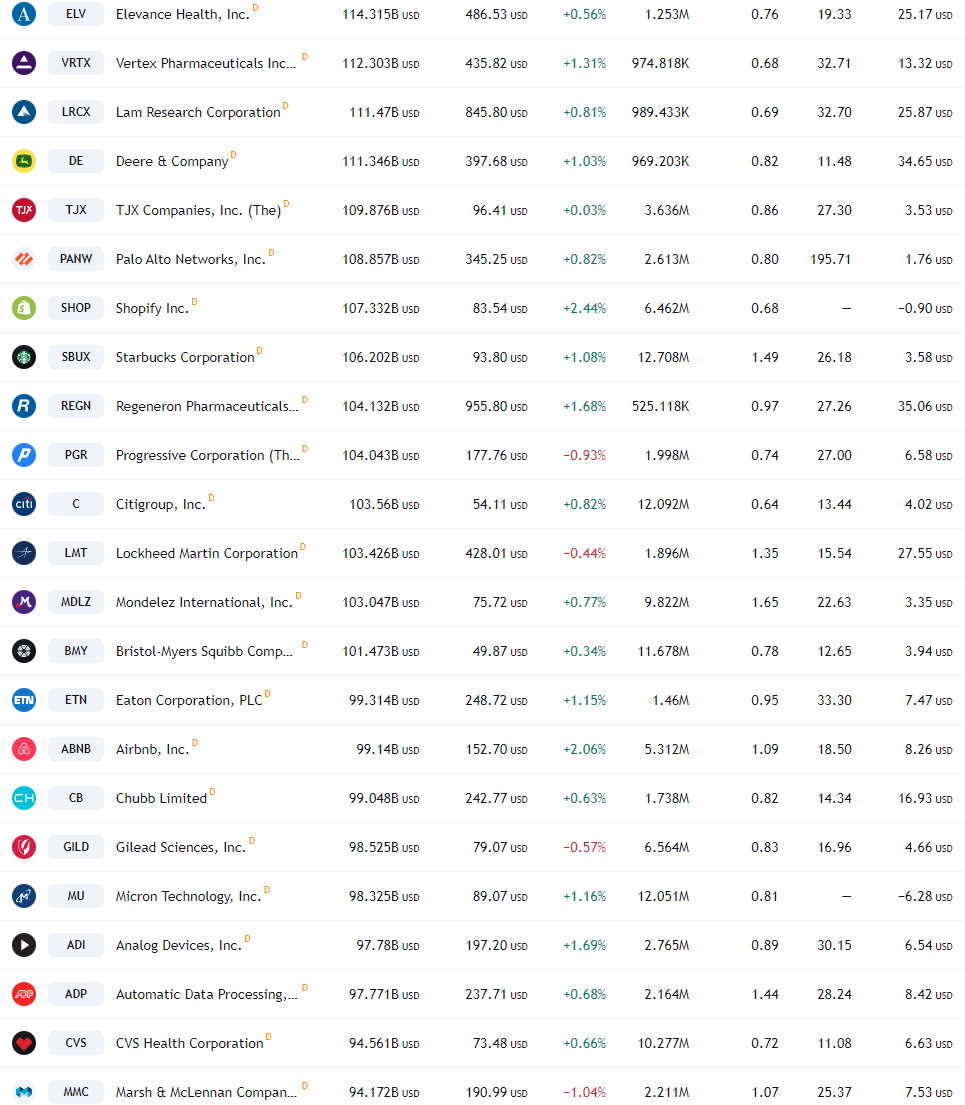Click the 1.49 relative volume for Starbucks
The image size is (965, 1105).
765,357
